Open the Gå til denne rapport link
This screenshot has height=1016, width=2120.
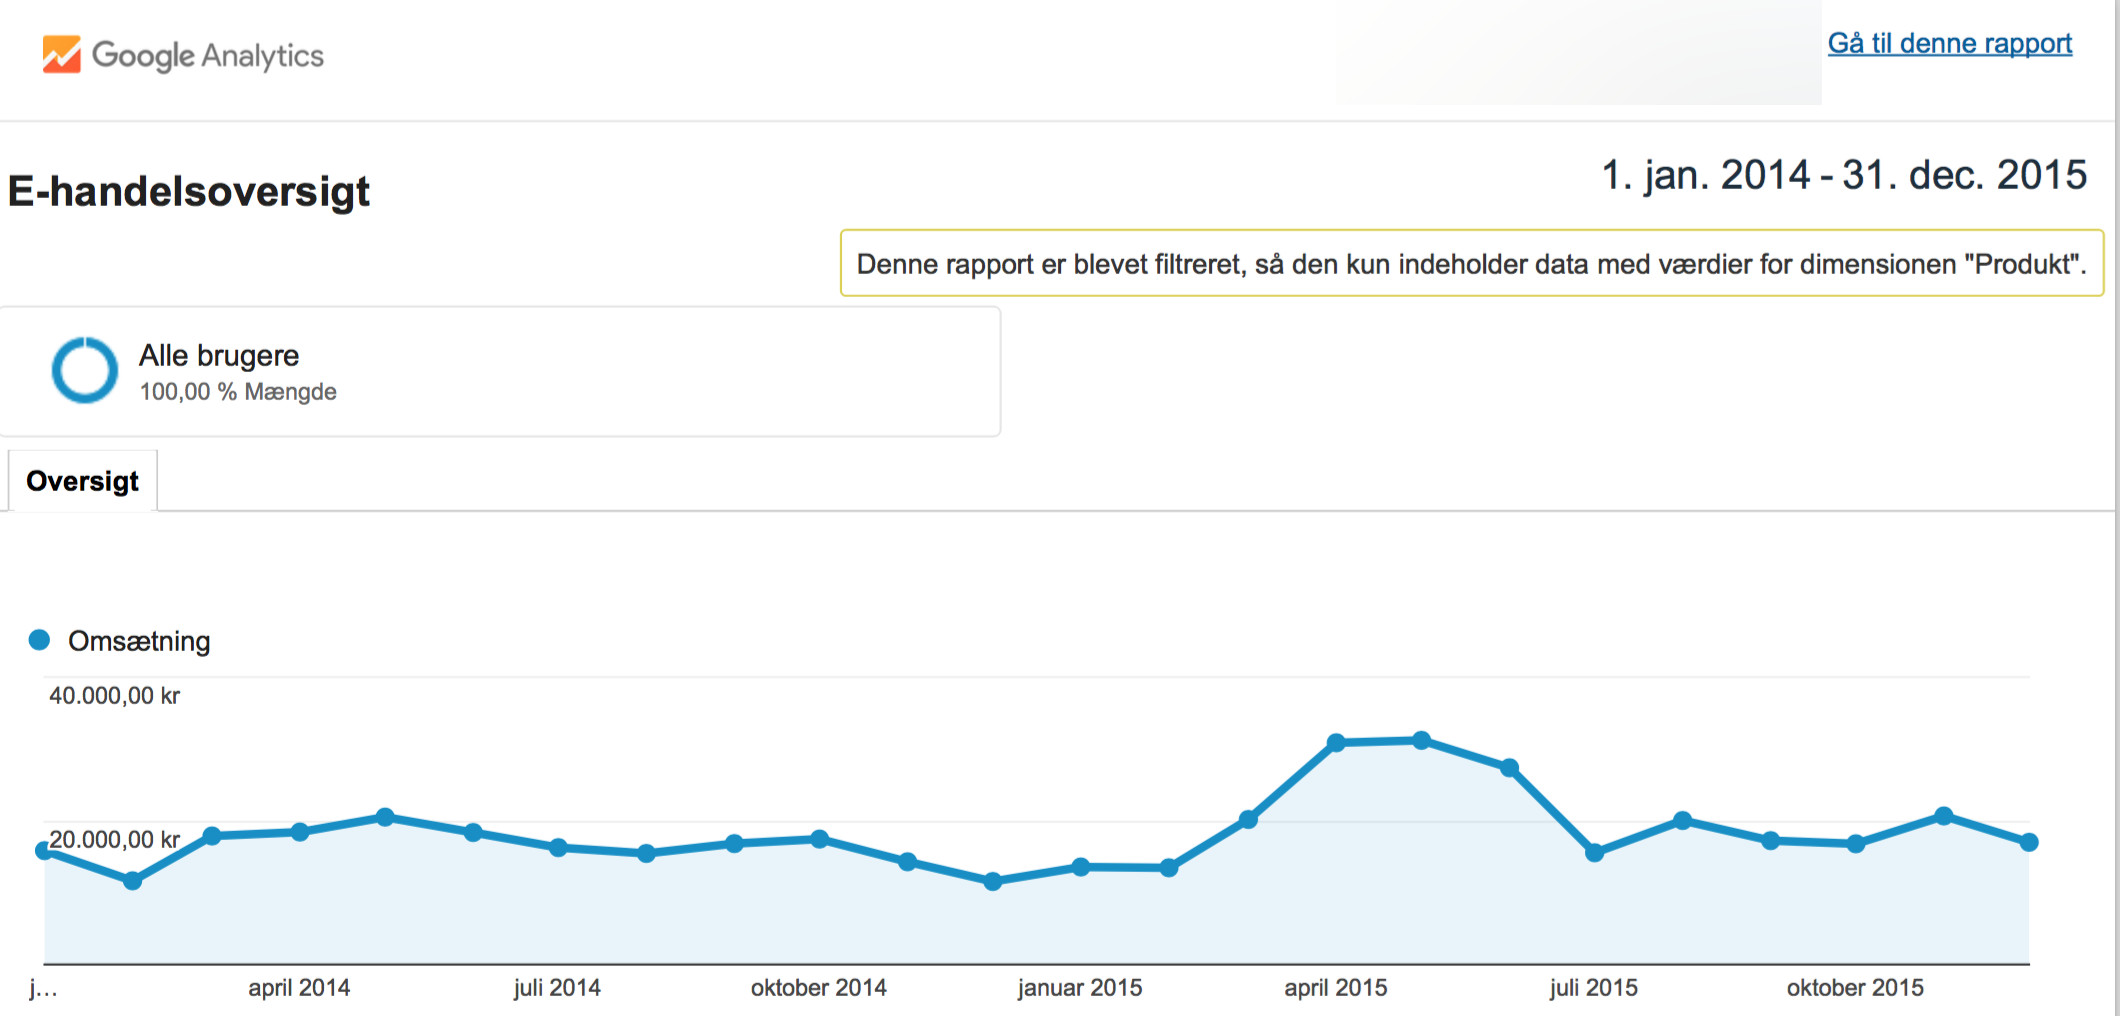click(x=1949, y=44)
